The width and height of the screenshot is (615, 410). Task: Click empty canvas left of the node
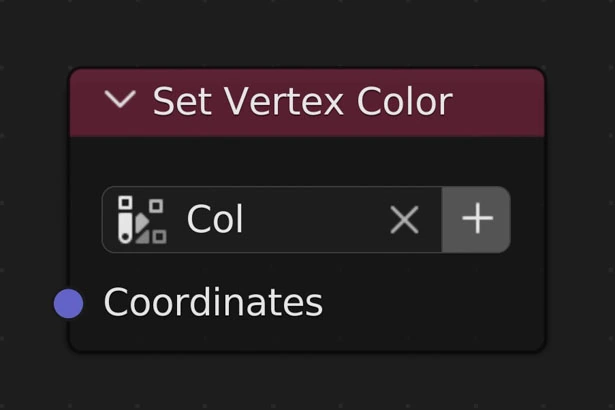30,200
